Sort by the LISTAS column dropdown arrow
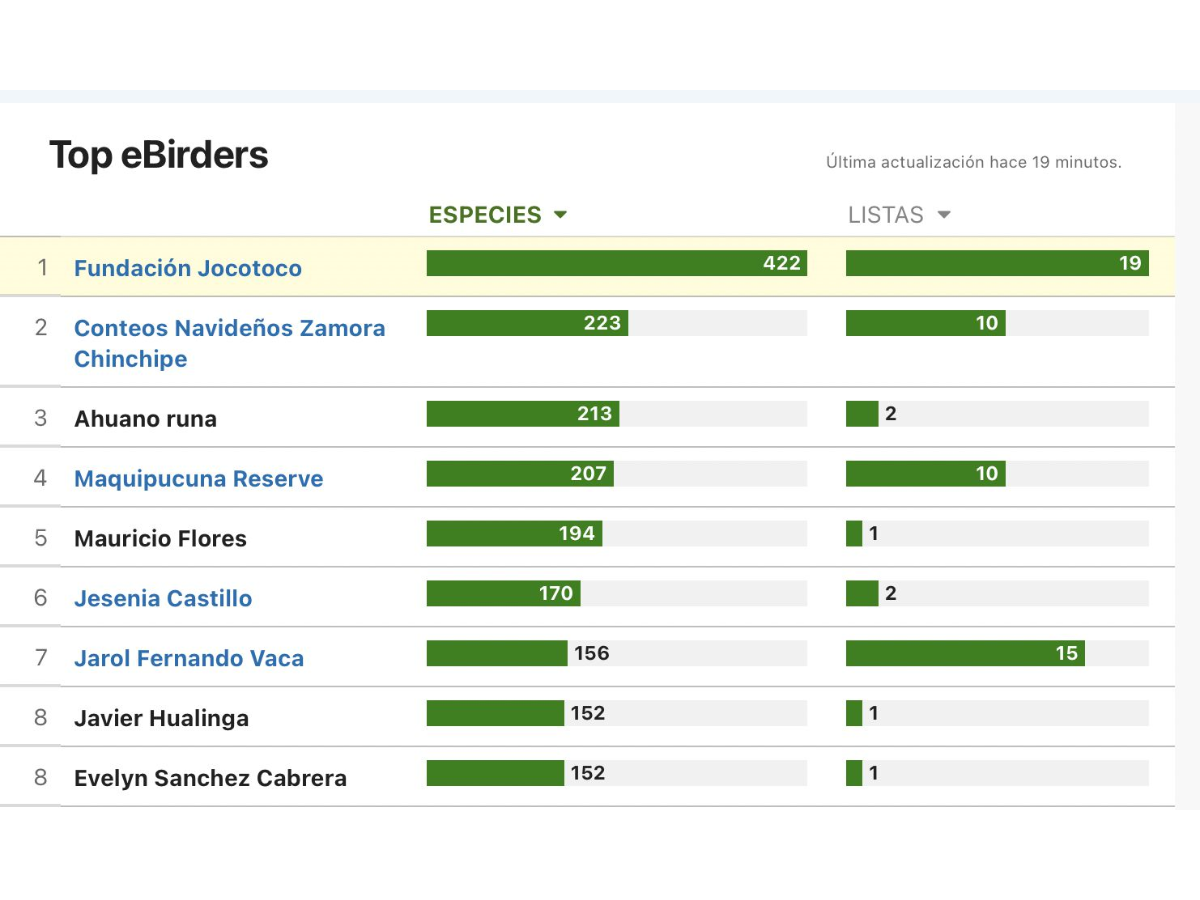Viewport: 1200px width, 900px height. pyautogui.click(x=944, y=215)
